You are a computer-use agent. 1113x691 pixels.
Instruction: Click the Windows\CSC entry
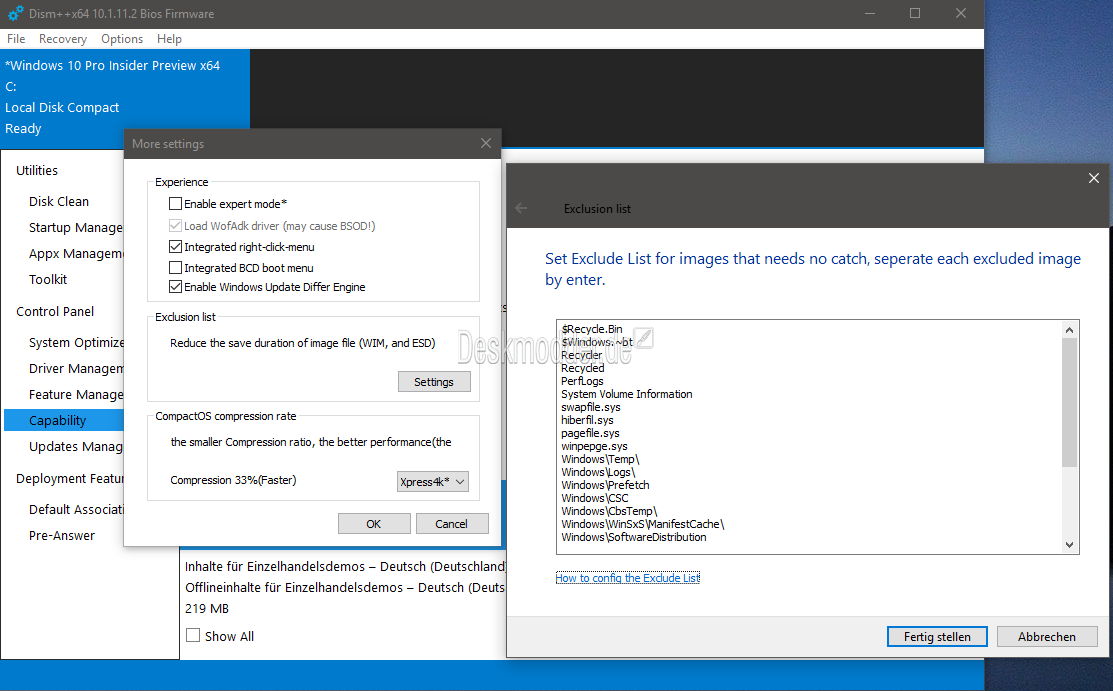(595, 498)
